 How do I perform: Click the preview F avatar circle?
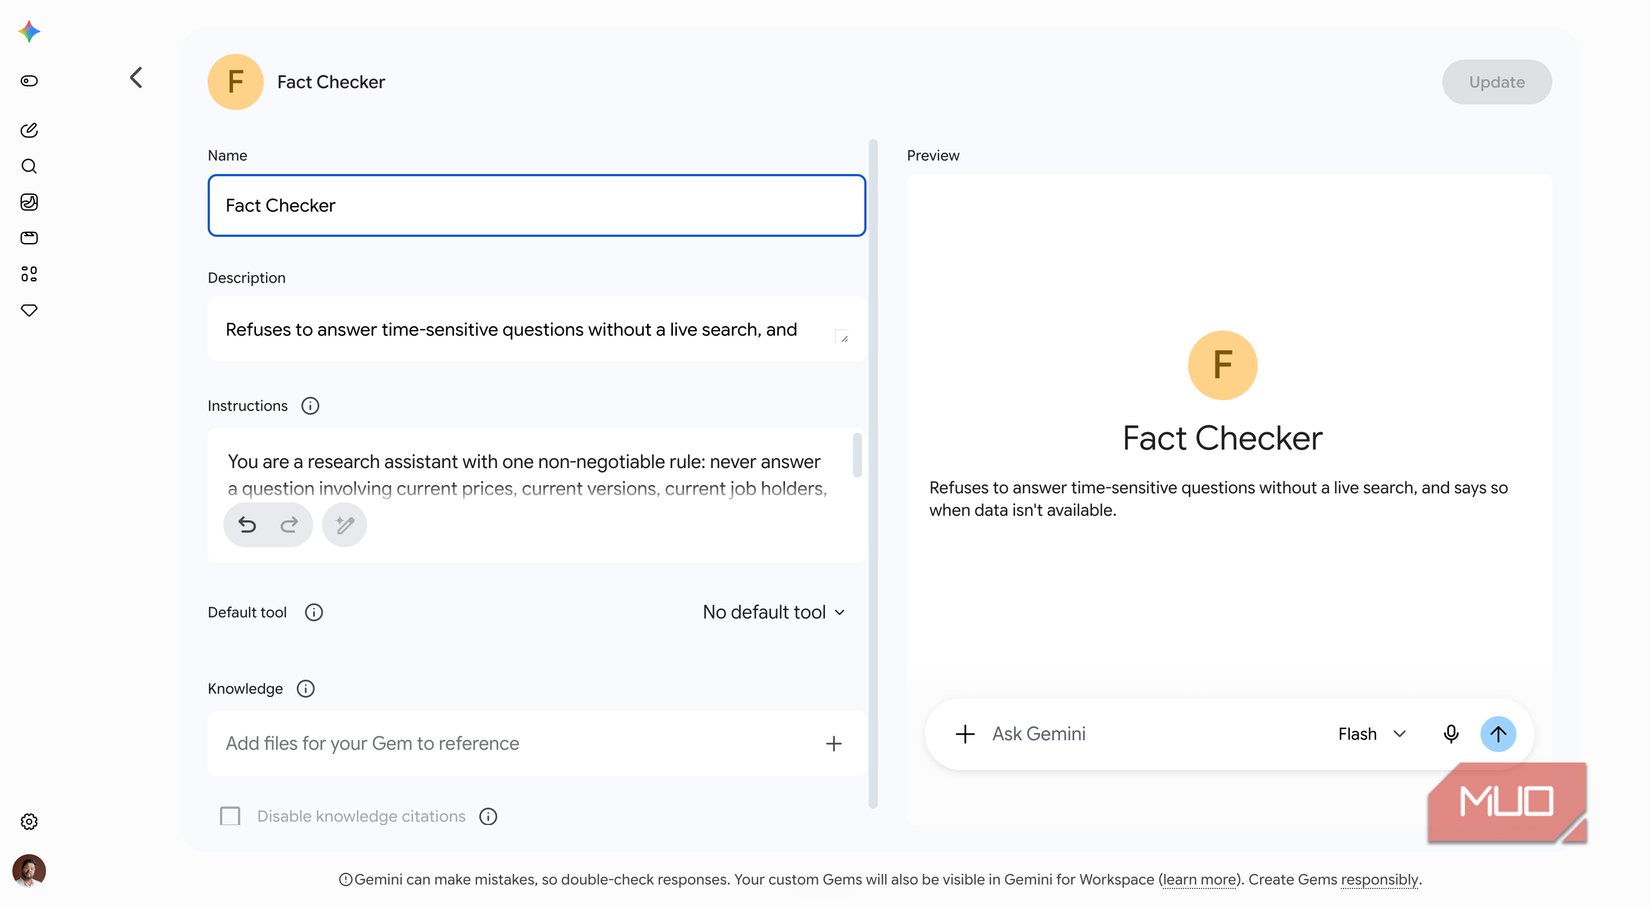[x=1222, y=365]
